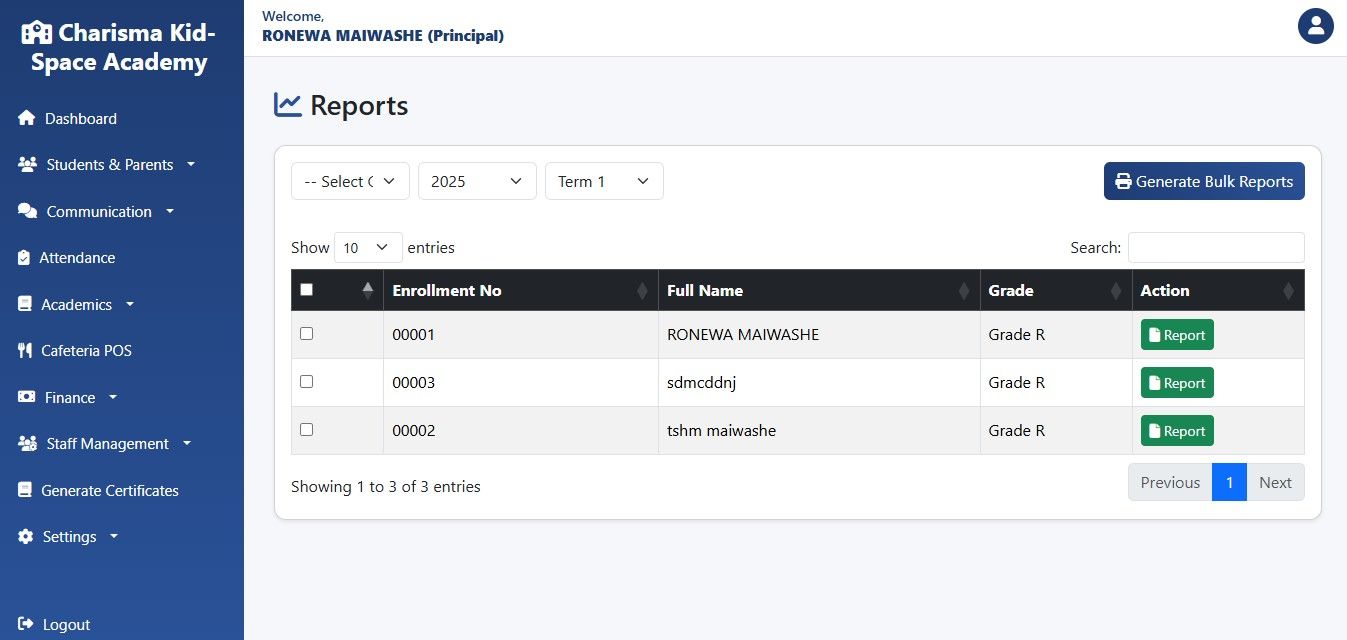
Task: Expand the Students & Parents menu
Action: 107,165
